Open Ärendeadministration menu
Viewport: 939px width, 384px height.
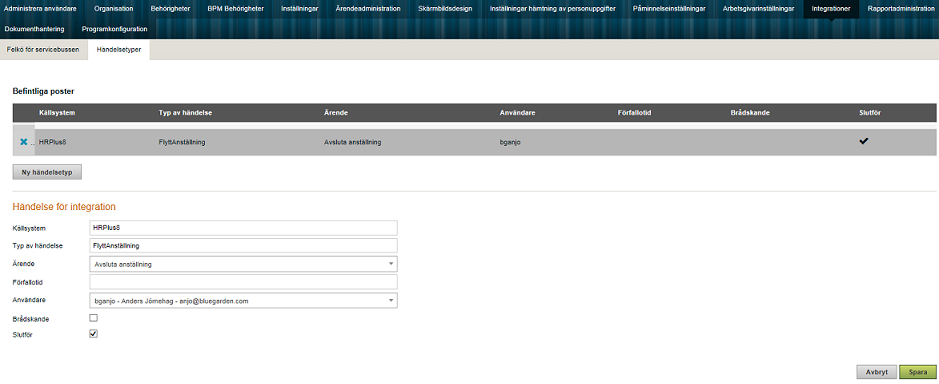(x=368, y=9)
